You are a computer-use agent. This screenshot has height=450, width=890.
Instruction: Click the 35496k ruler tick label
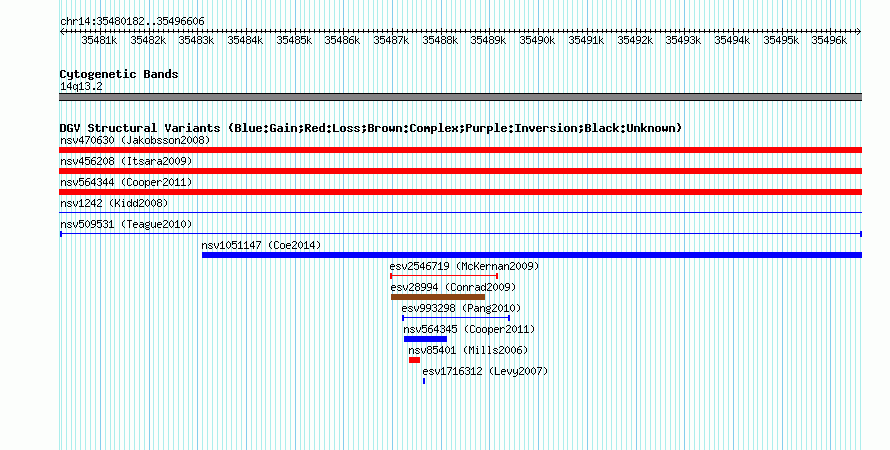click(x=829, y=40)
